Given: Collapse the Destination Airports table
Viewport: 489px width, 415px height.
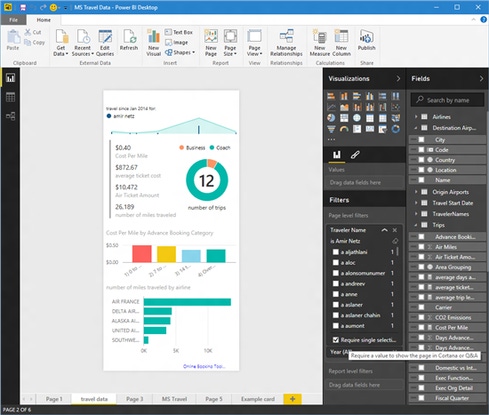Looking at the screenshot, I should 416,128.
